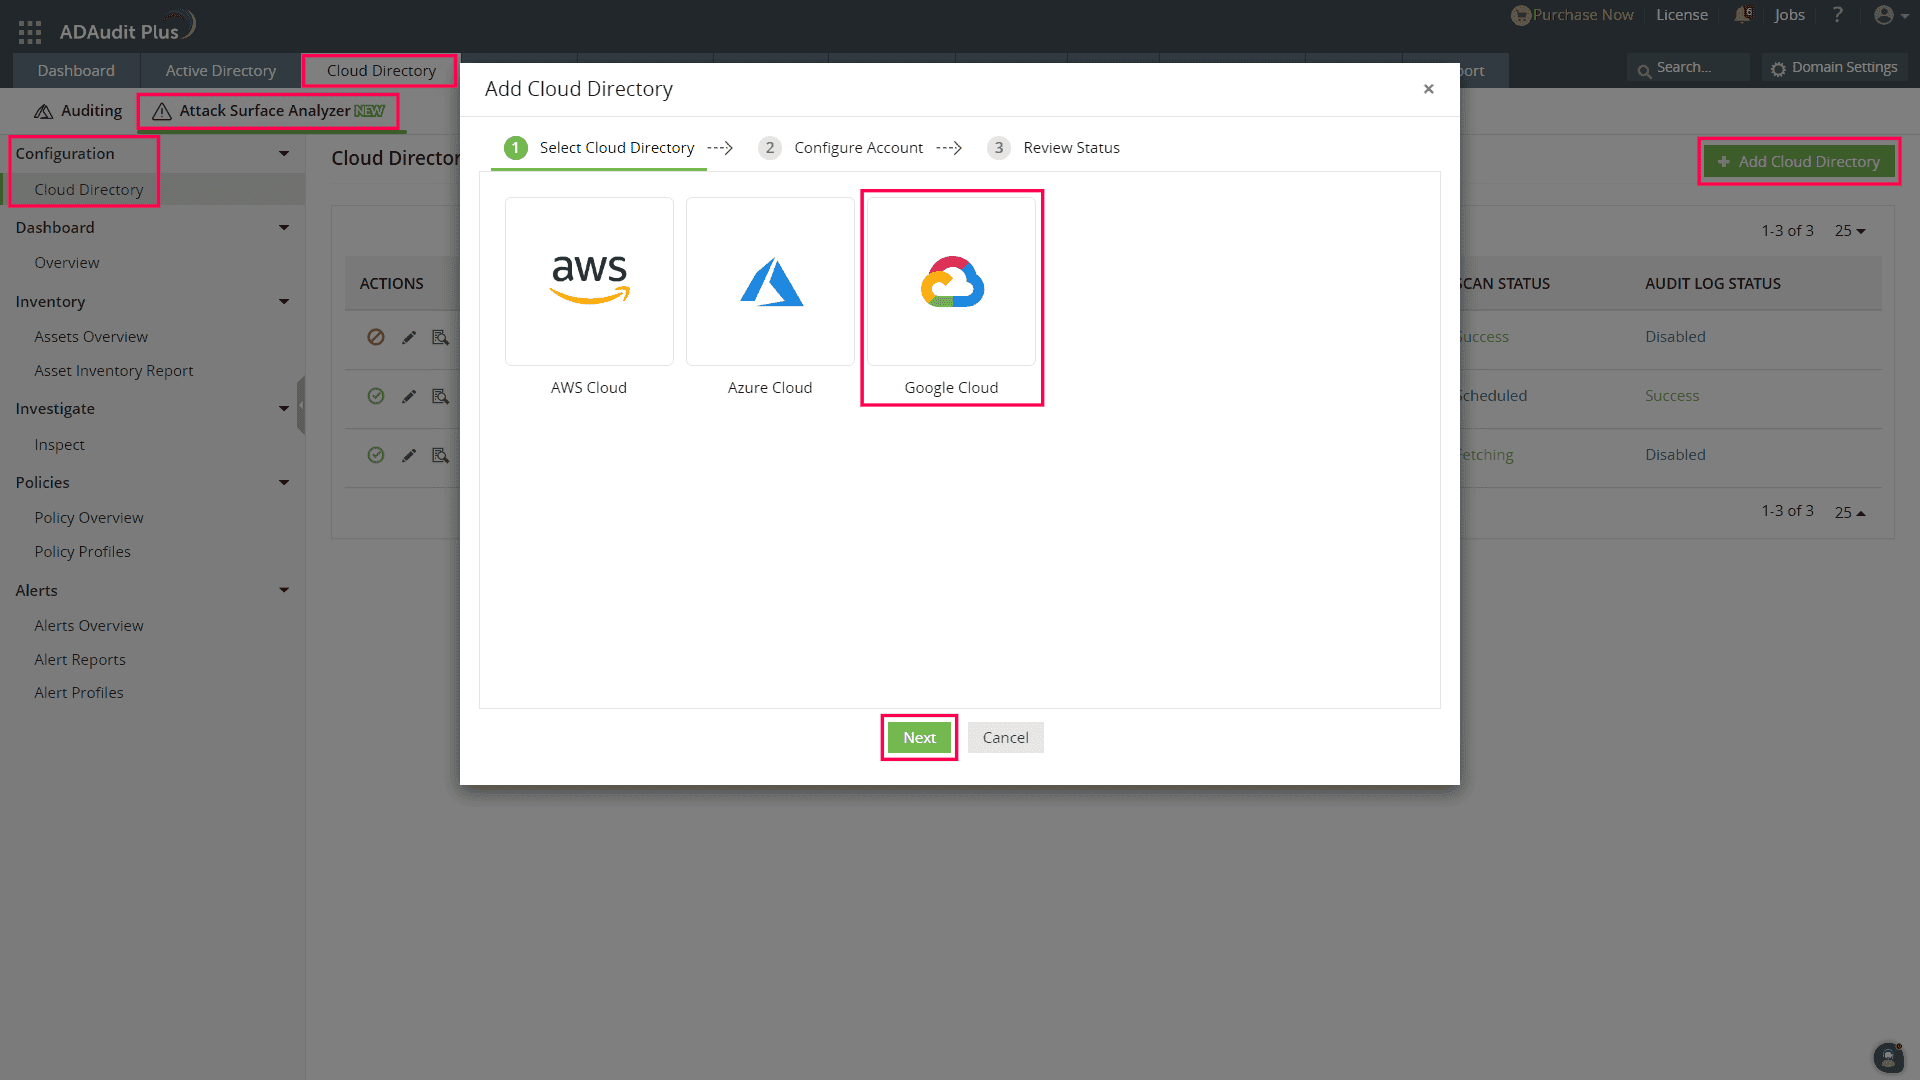Click the edit pencil in first row
Screen dimensions: 1920x1080
click(x=409, y=338)
